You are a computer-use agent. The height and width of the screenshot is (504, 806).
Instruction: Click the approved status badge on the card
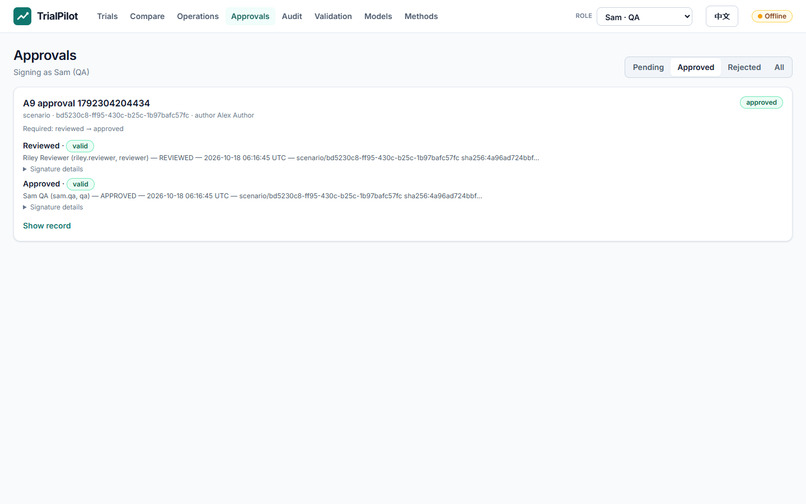(x=761, y=102)
